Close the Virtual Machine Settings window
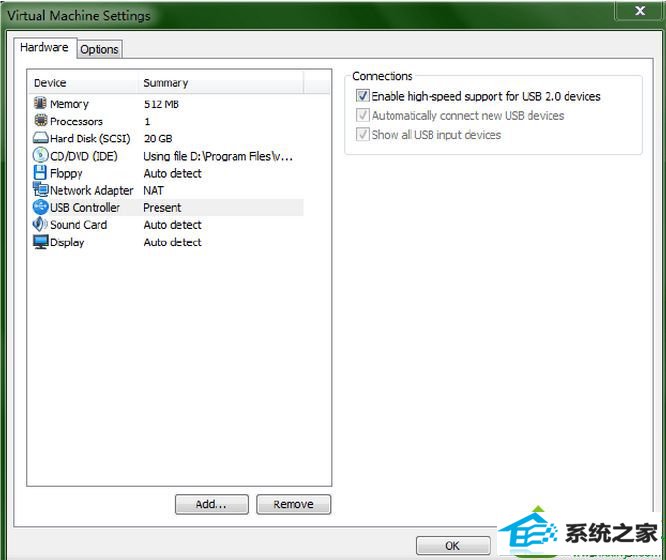The image size is (666, 560). point(640,11)
